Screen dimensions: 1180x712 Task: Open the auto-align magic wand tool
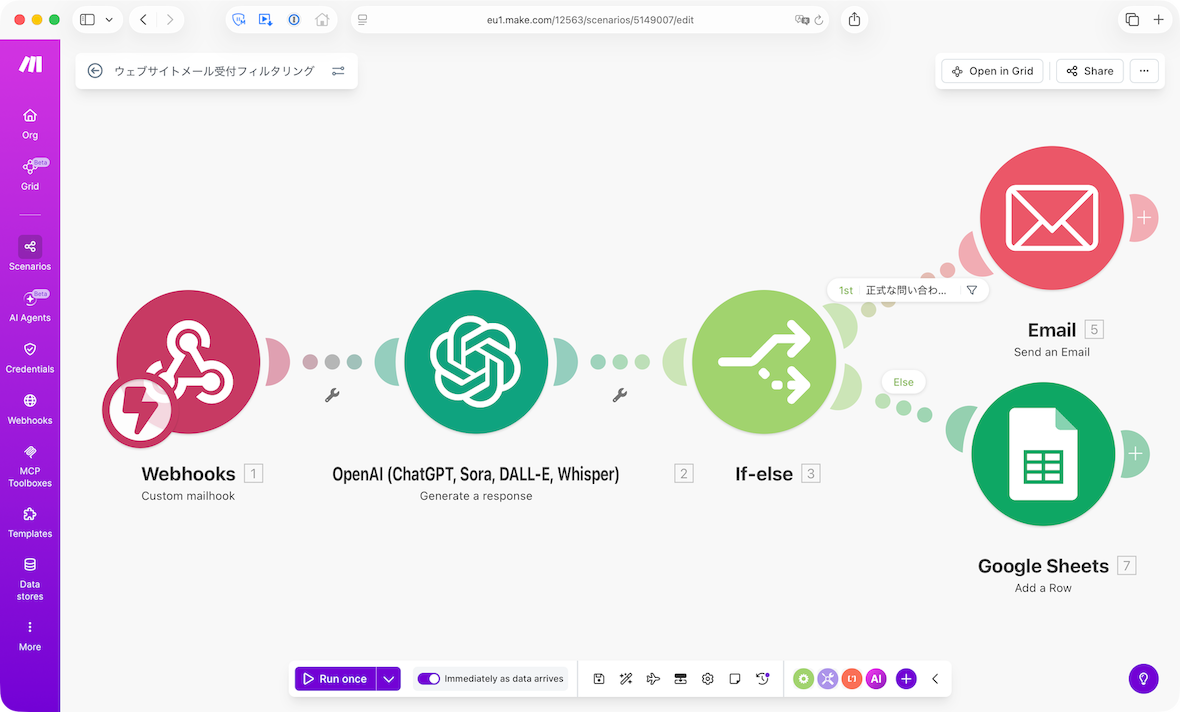pos(626,679)
